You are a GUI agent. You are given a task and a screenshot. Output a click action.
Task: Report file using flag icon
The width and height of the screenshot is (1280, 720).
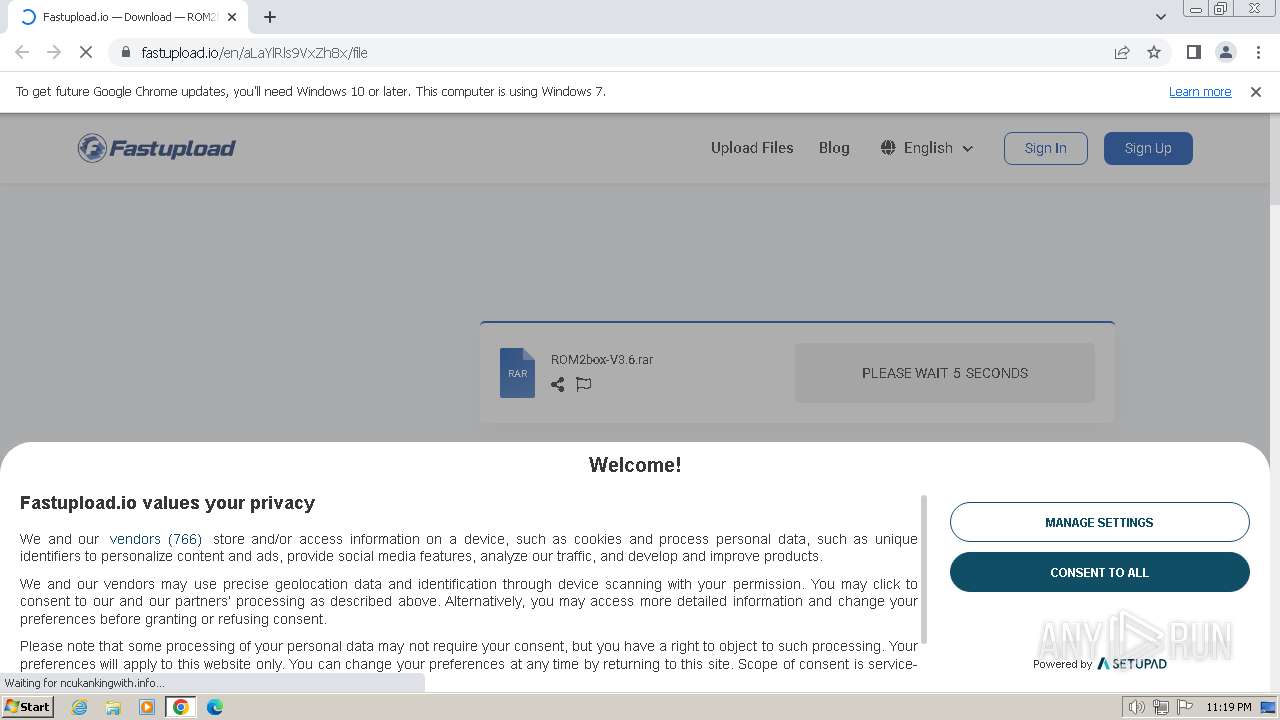pos(584,384)
